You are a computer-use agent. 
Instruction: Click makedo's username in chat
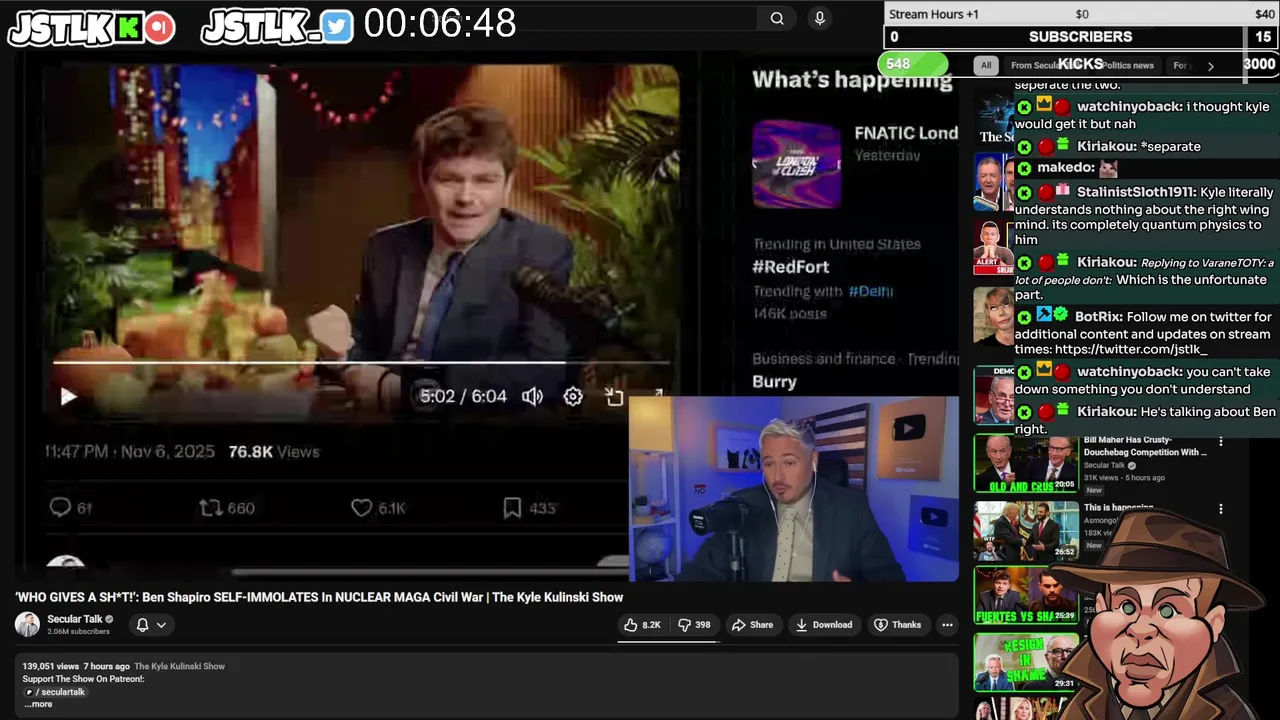[1066, 168]
